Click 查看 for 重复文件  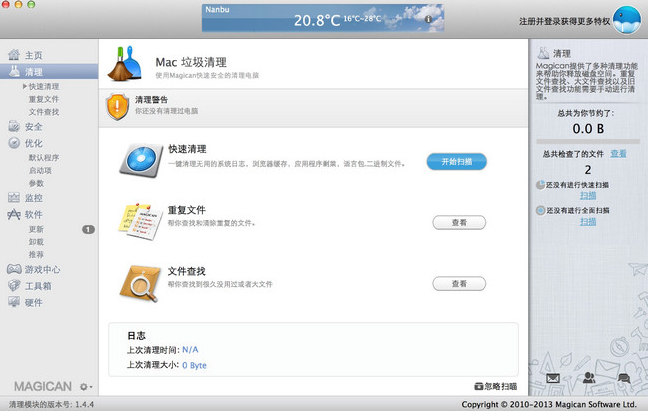[459, 223]
